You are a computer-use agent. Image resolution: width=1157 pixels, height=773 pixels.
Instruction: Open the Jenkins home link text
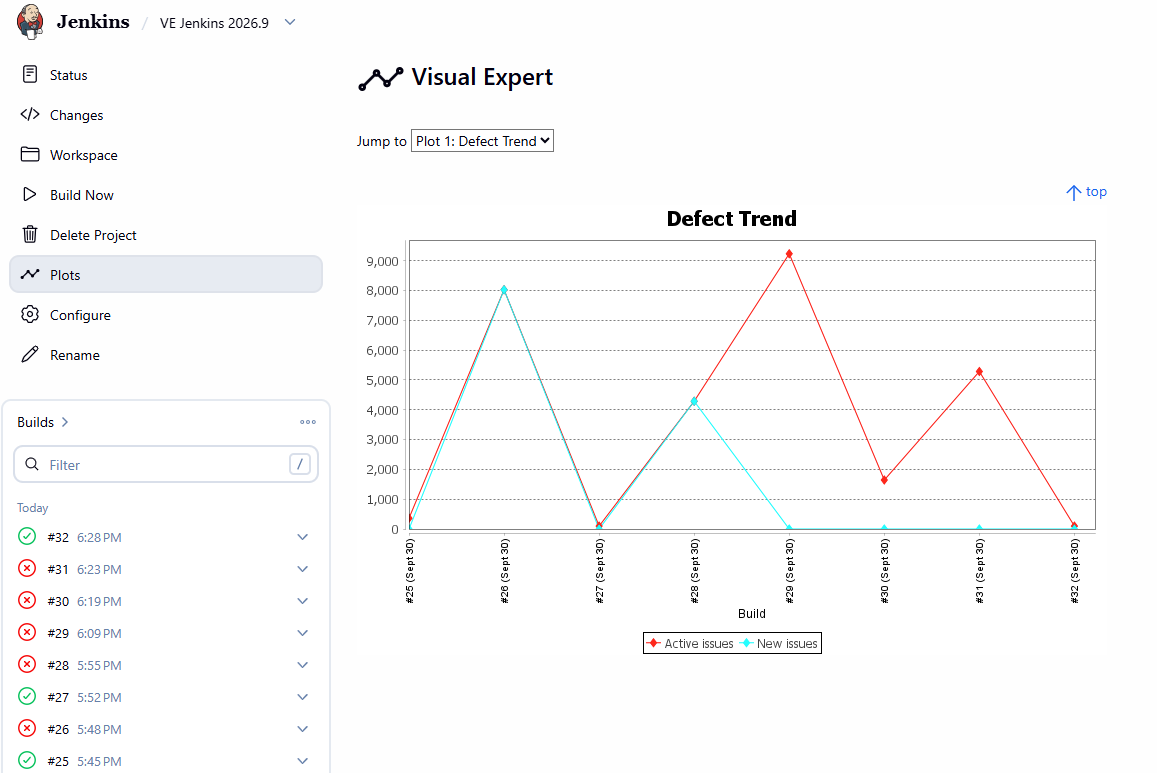click(x=93, y=22)
